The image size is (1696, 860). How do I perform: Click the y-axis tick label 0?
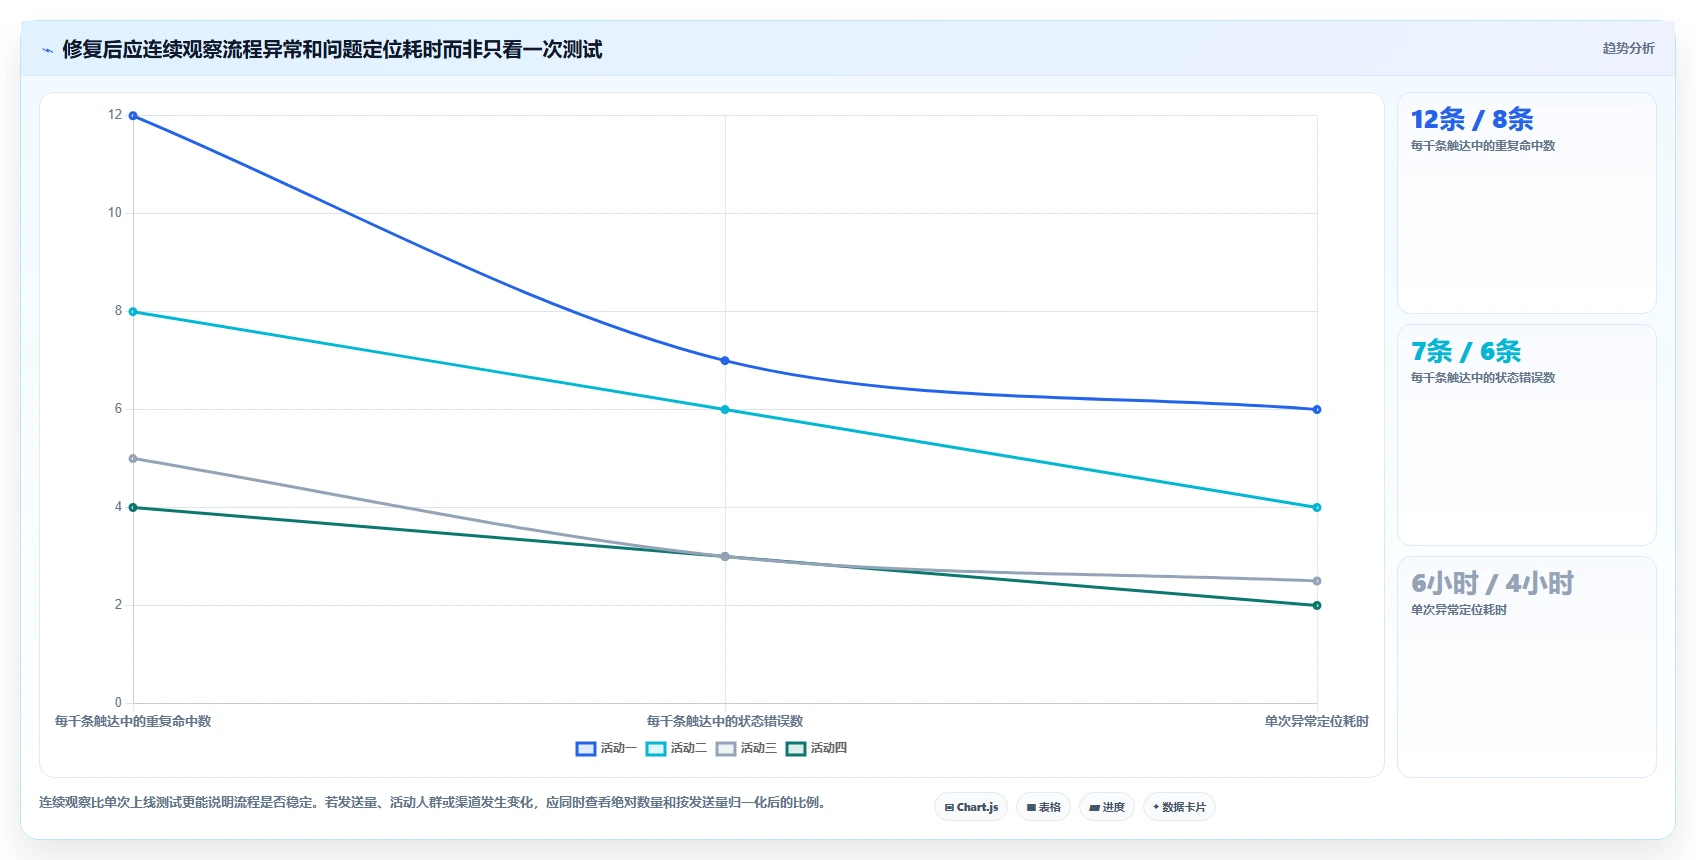118,703
